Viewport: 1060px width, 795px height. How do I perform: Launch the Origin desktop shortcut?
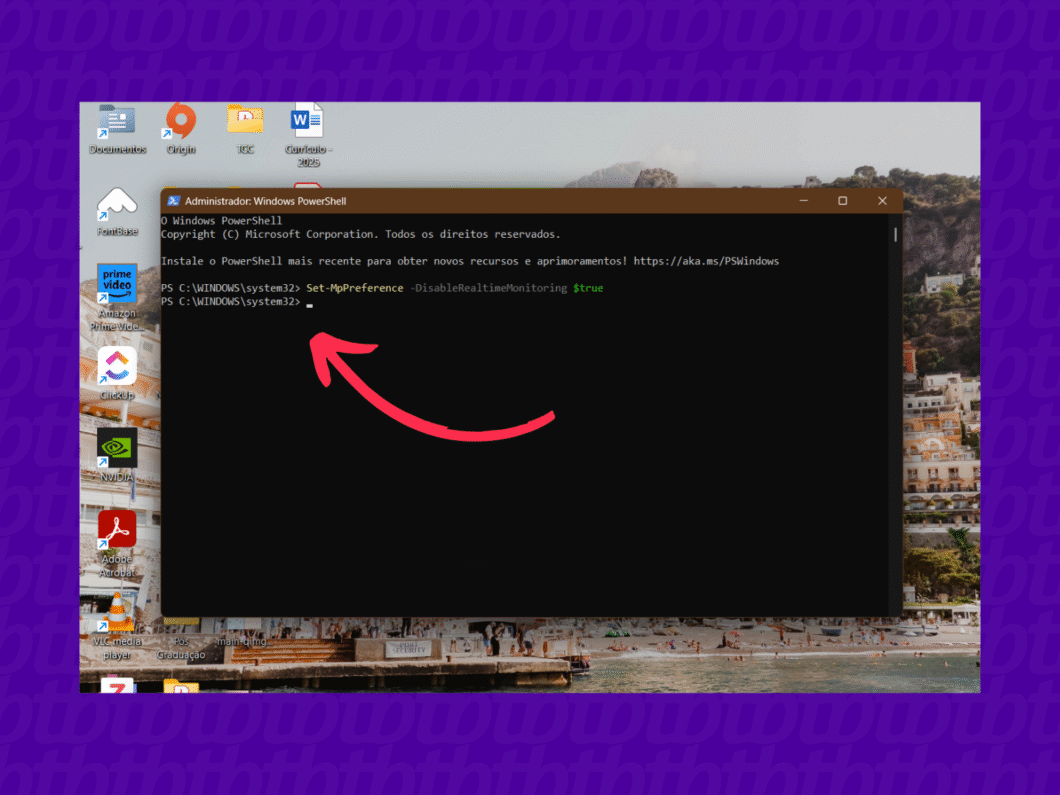180,128
